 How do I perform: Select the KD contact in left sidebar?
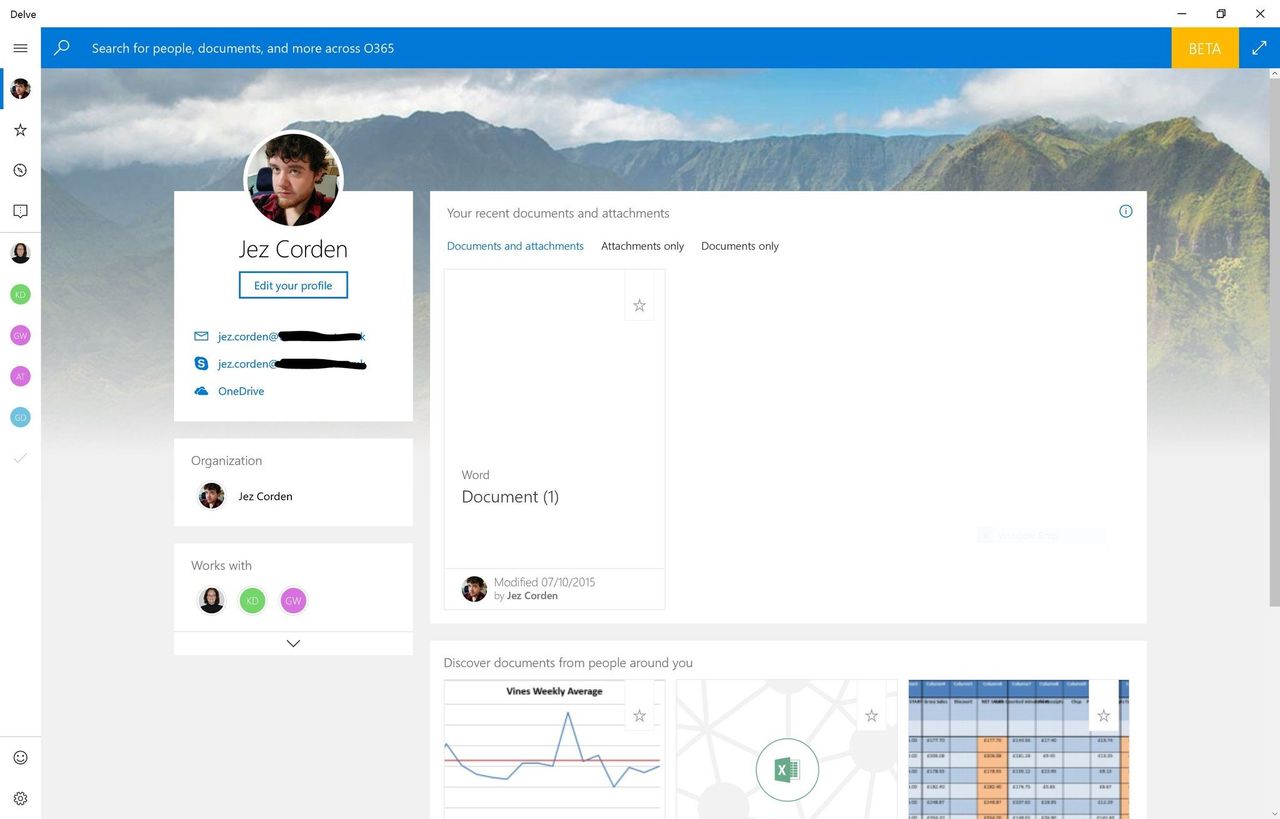[x=20, y=294]
